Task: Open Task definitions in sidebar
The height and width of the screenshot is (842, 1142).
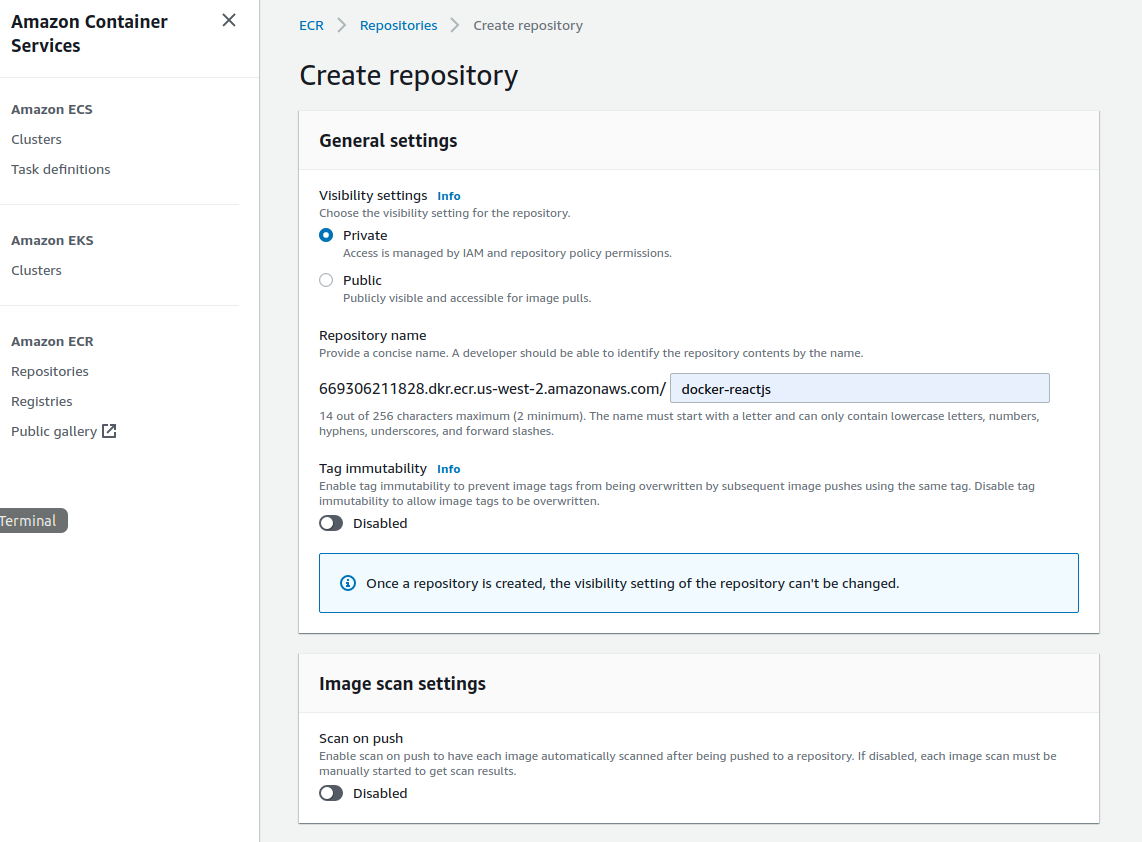Action: (x=61, y=170)
